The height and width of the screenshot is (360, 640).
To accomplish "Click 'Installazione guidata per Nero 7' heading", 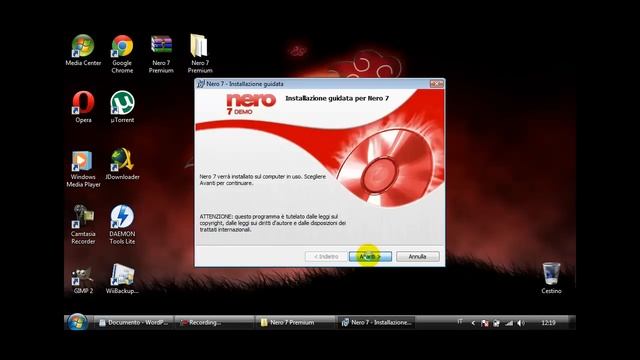I will click(337, 98).
